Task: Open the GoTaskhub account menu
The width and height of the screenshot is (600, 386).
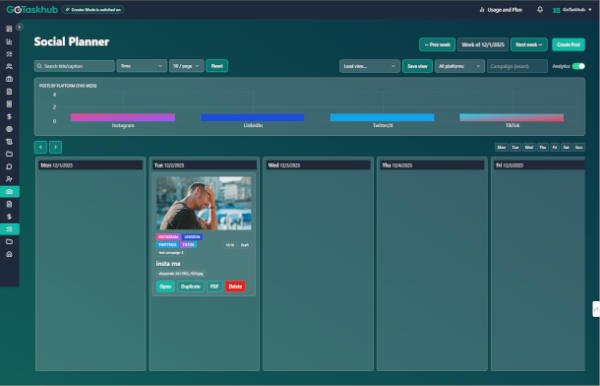Action: click(x=572, y=10)
